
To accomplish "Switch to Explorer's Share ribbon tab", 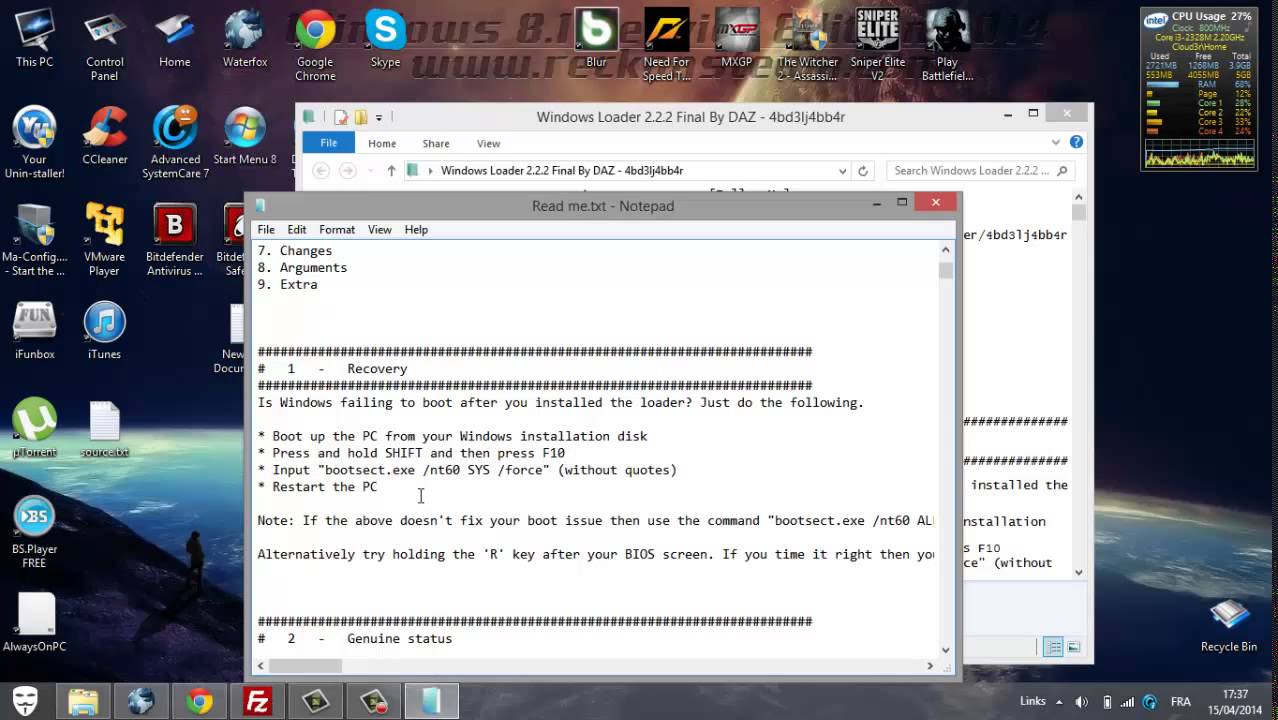I will [x=436, y=143].
